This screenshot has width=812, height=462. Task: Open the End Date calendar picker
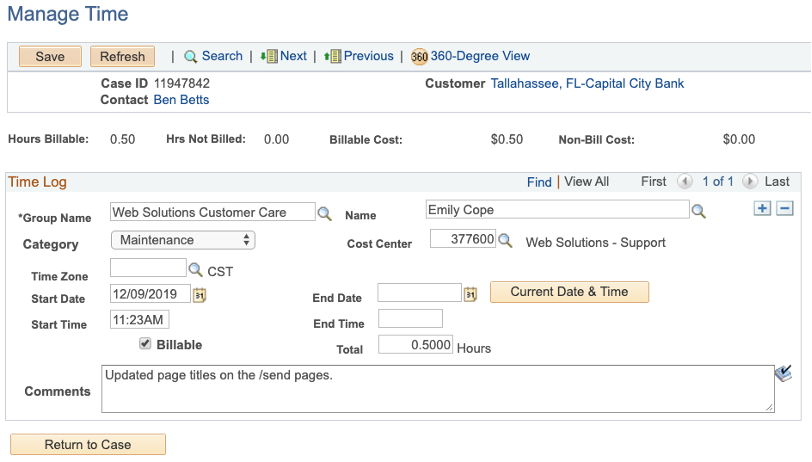(x=471, y=294)
